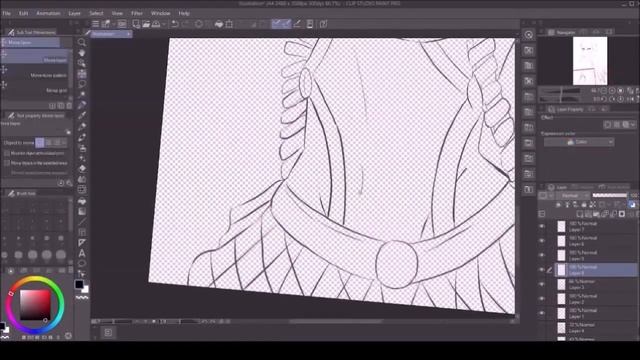Click the Navigator zoom slider

pos(560,91)
